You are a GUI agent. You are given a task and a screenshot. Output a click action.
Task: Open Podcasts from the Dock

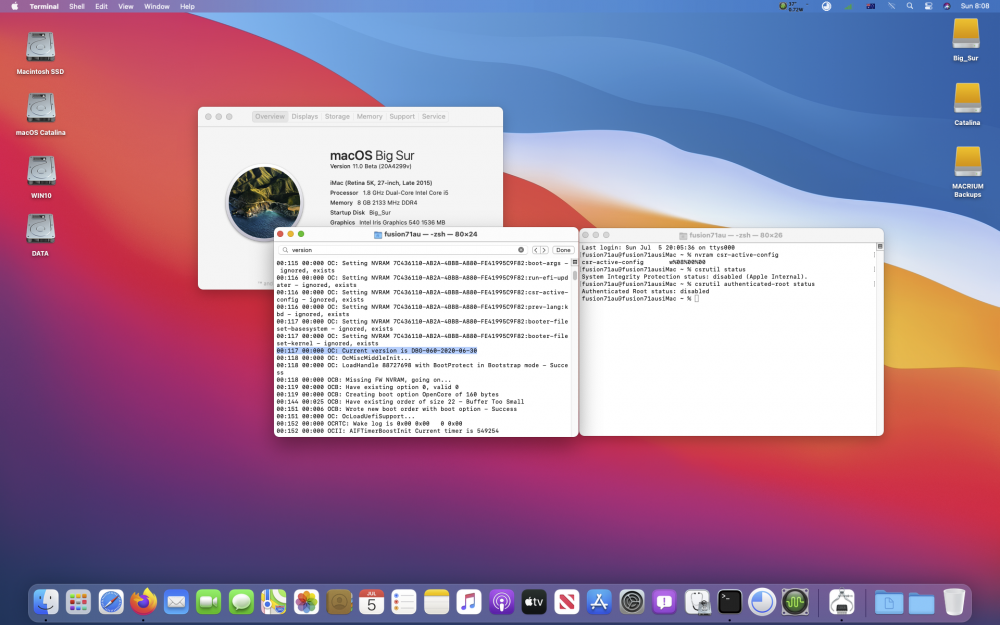501,601
